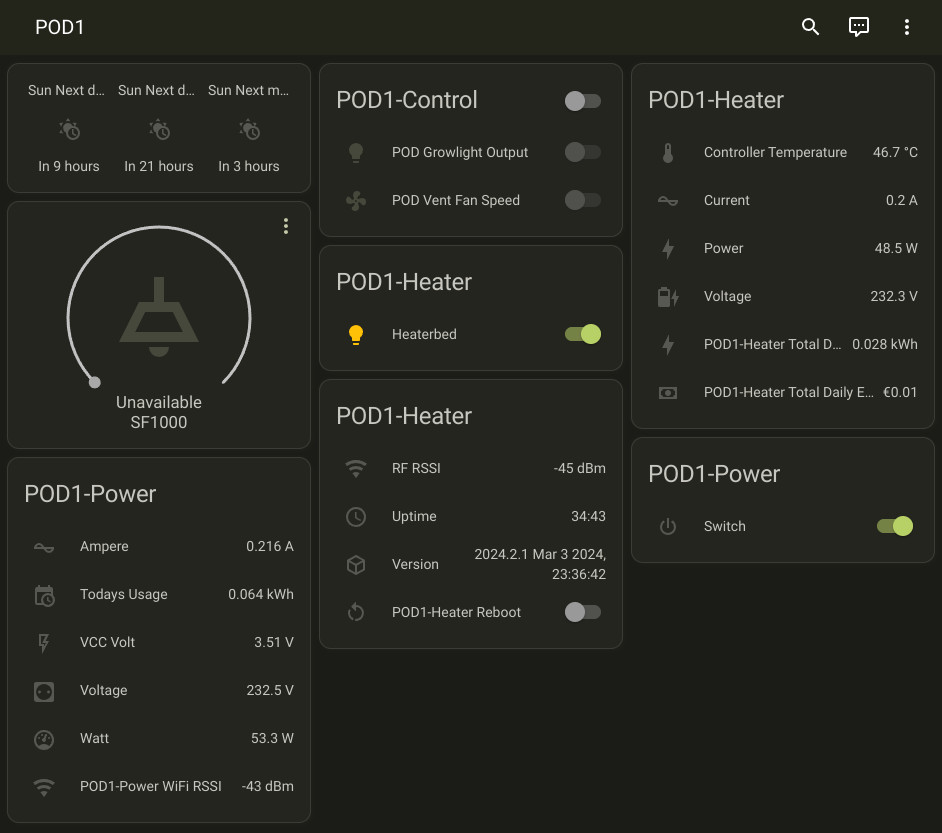Toggle POD Vent Fan Speed switch
942x833 pixels.
(583, 200)
